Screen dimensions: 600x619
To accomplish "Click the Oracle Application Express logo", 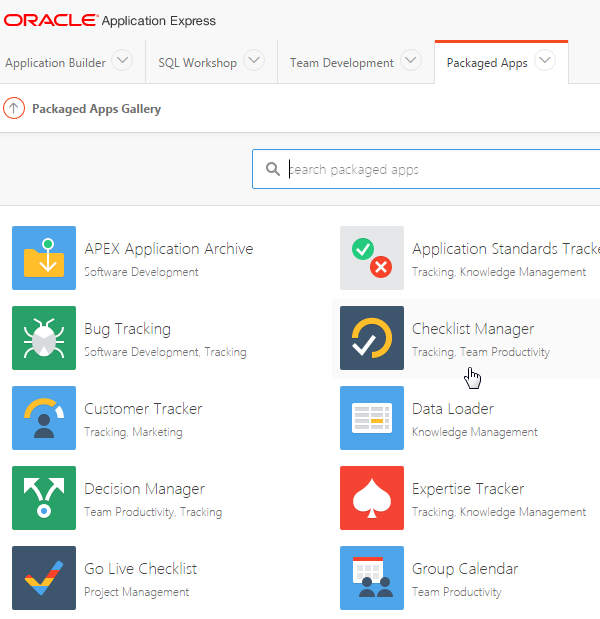I will click(110, 20).
